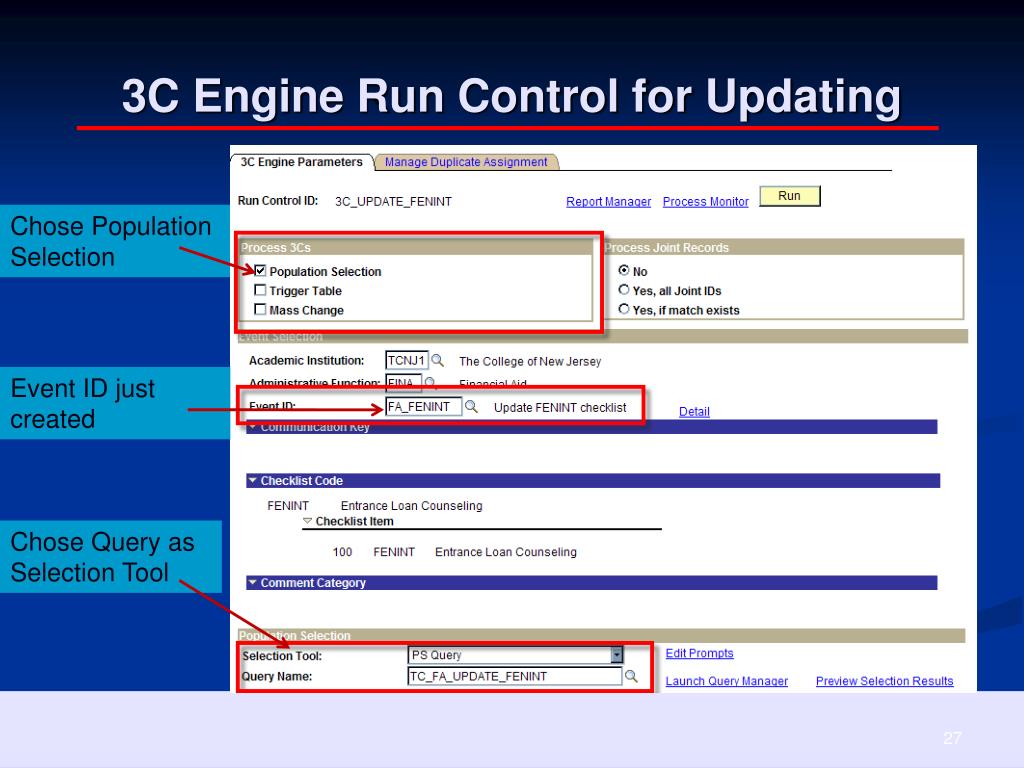The width and height of the screenshot is (1024, 768).
Task: Collapse the Communication Key section
Action: click(253, 427)
